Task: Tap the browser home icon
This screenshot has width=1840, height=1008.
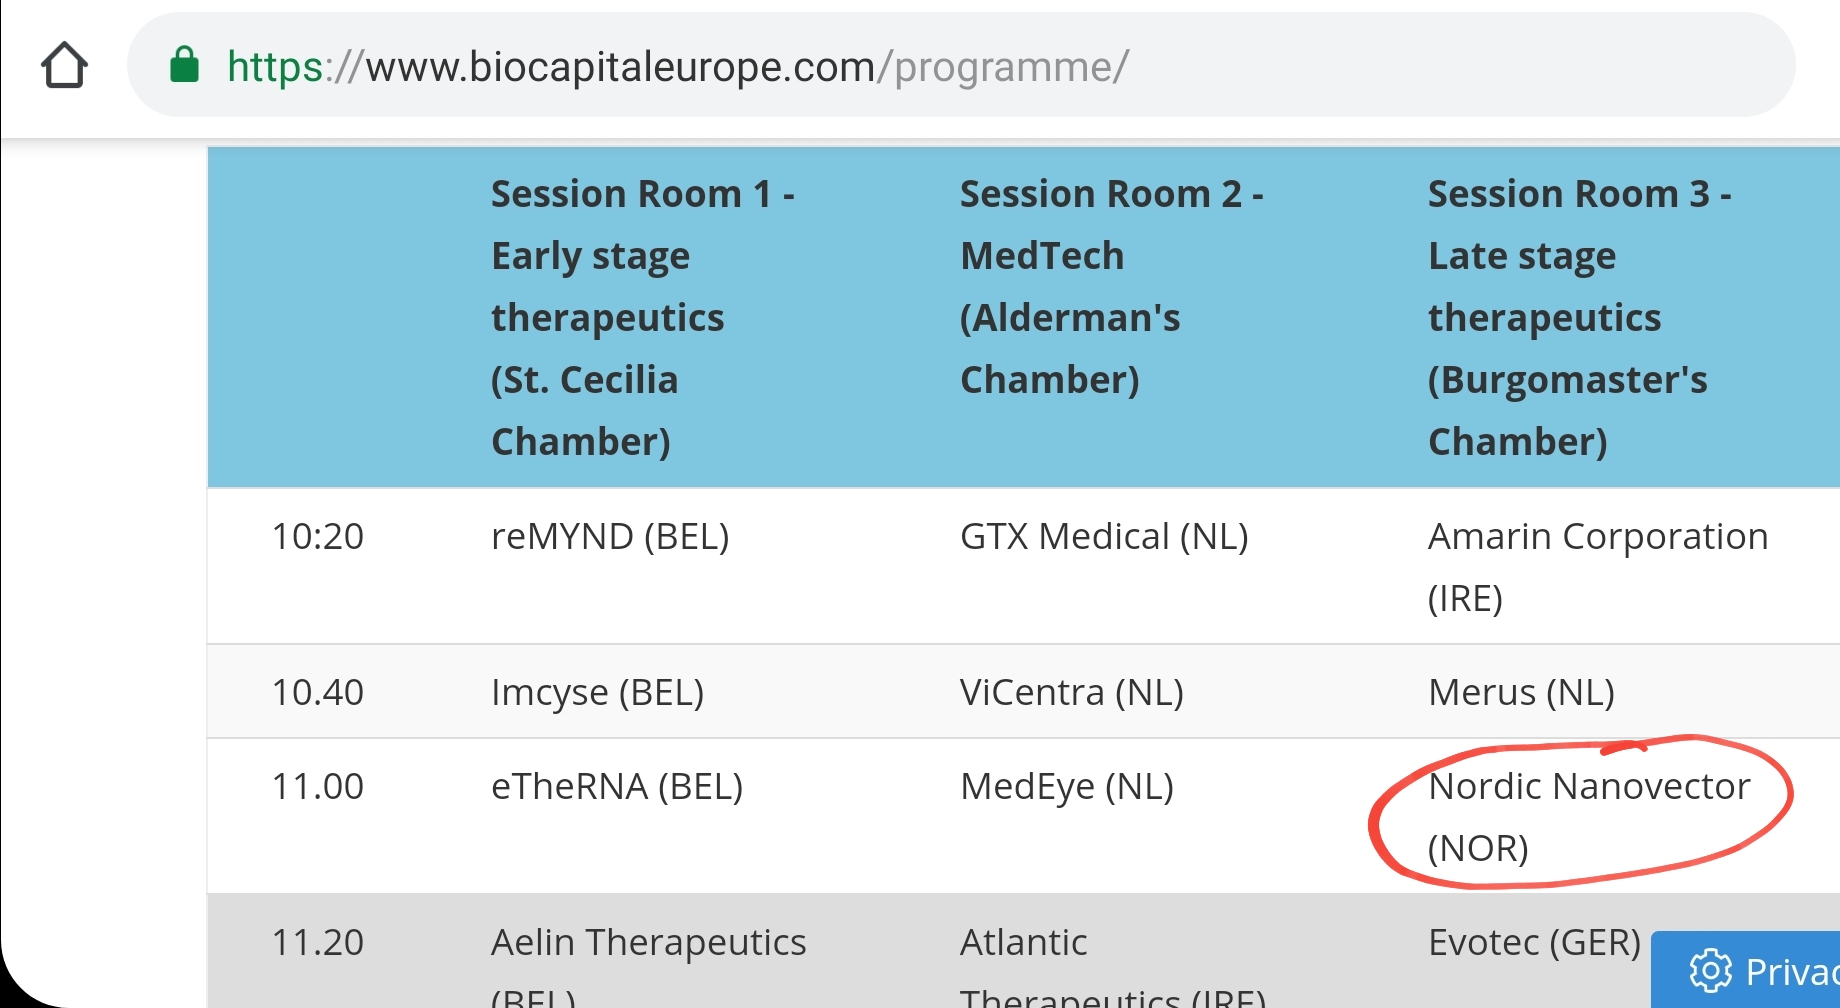Action: (x=64, y=65)
